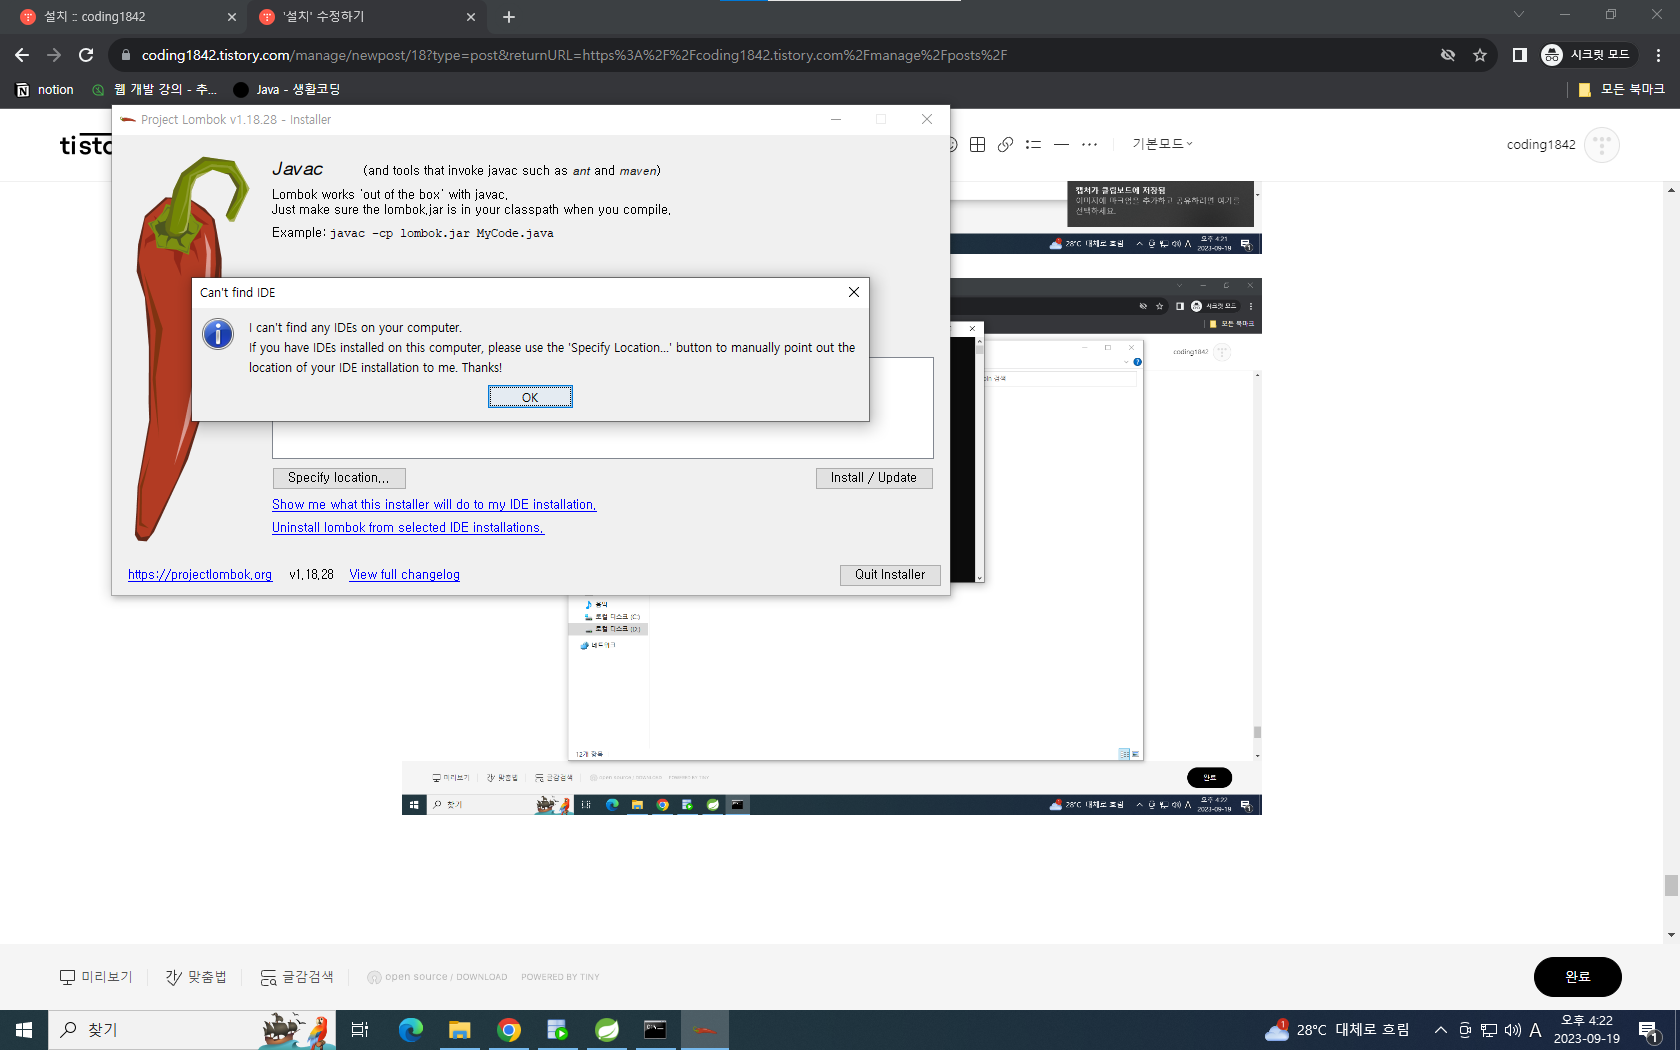Click the 글감검색 button

[x=297, y=977]
